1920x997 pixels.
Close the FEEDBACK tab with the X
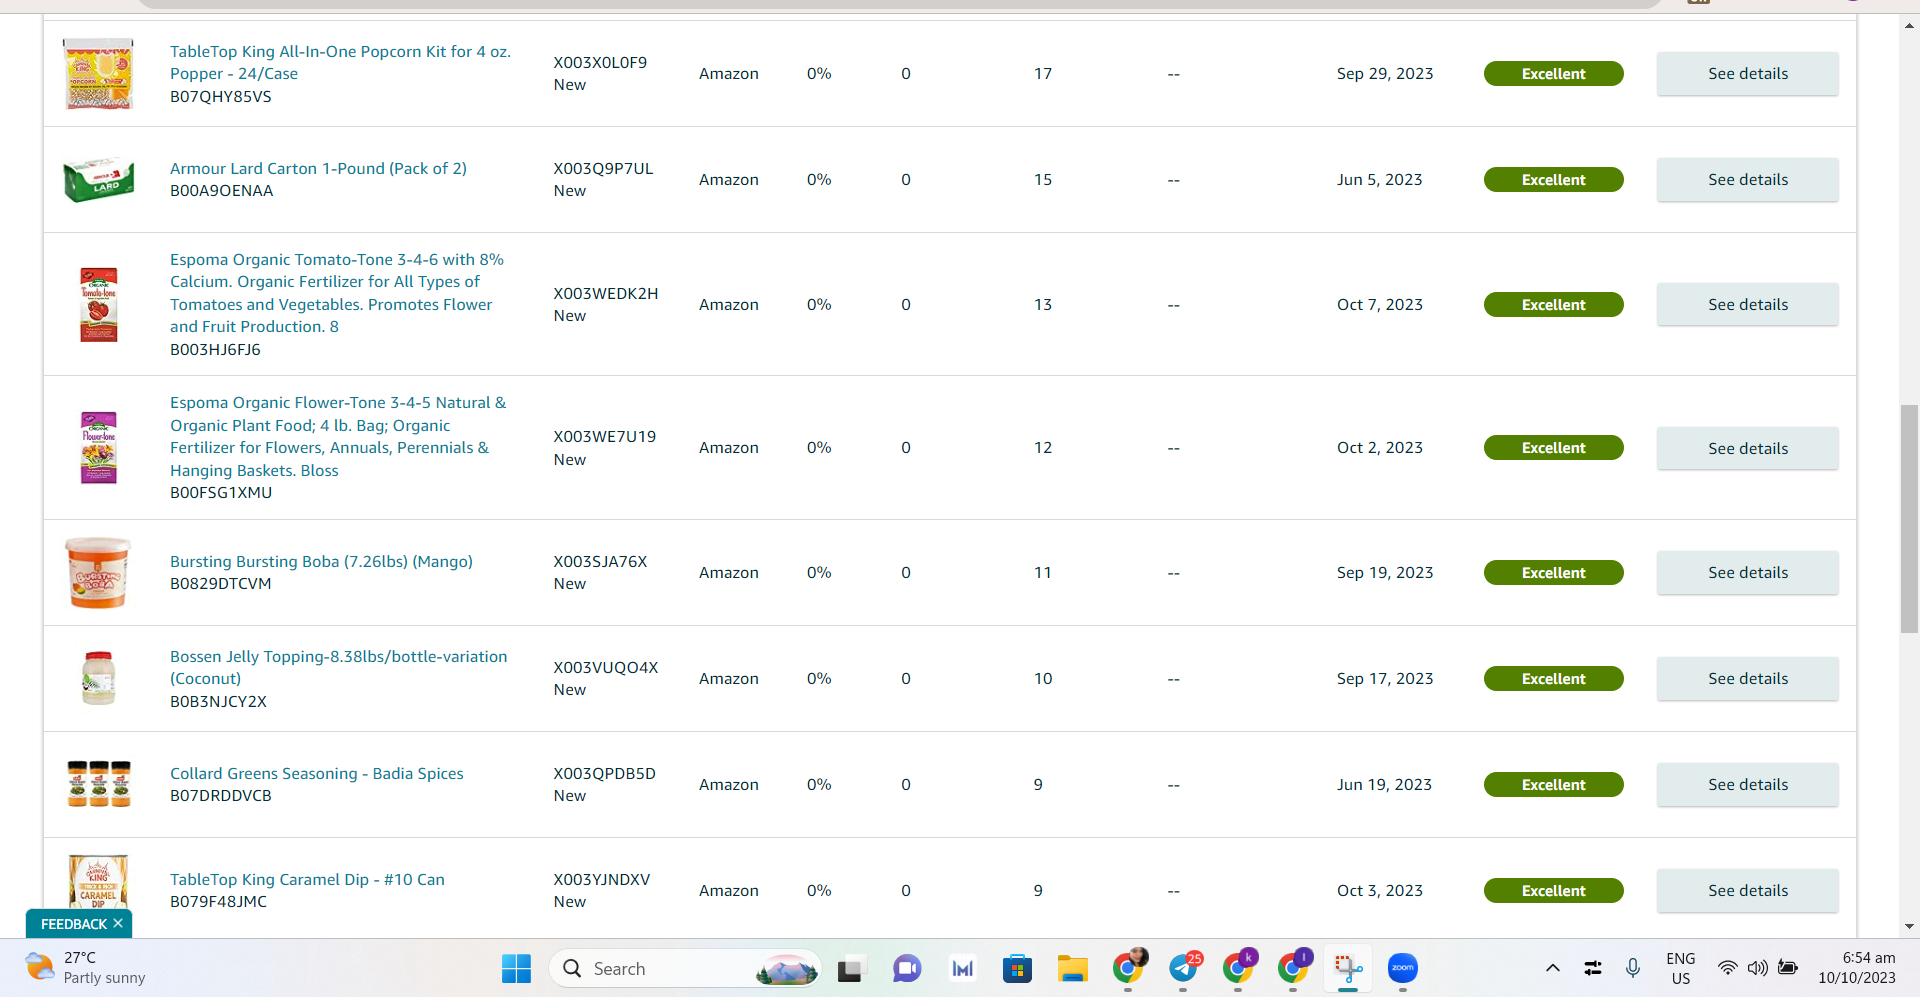click(118, 923)
